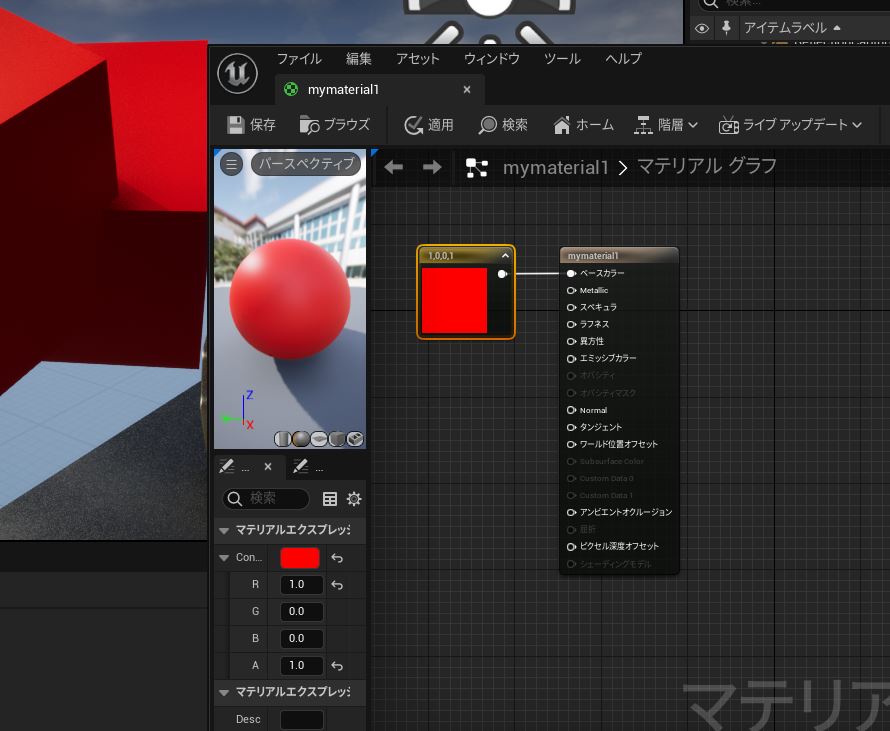Set preview mesh to cylinder

(282, 439)
